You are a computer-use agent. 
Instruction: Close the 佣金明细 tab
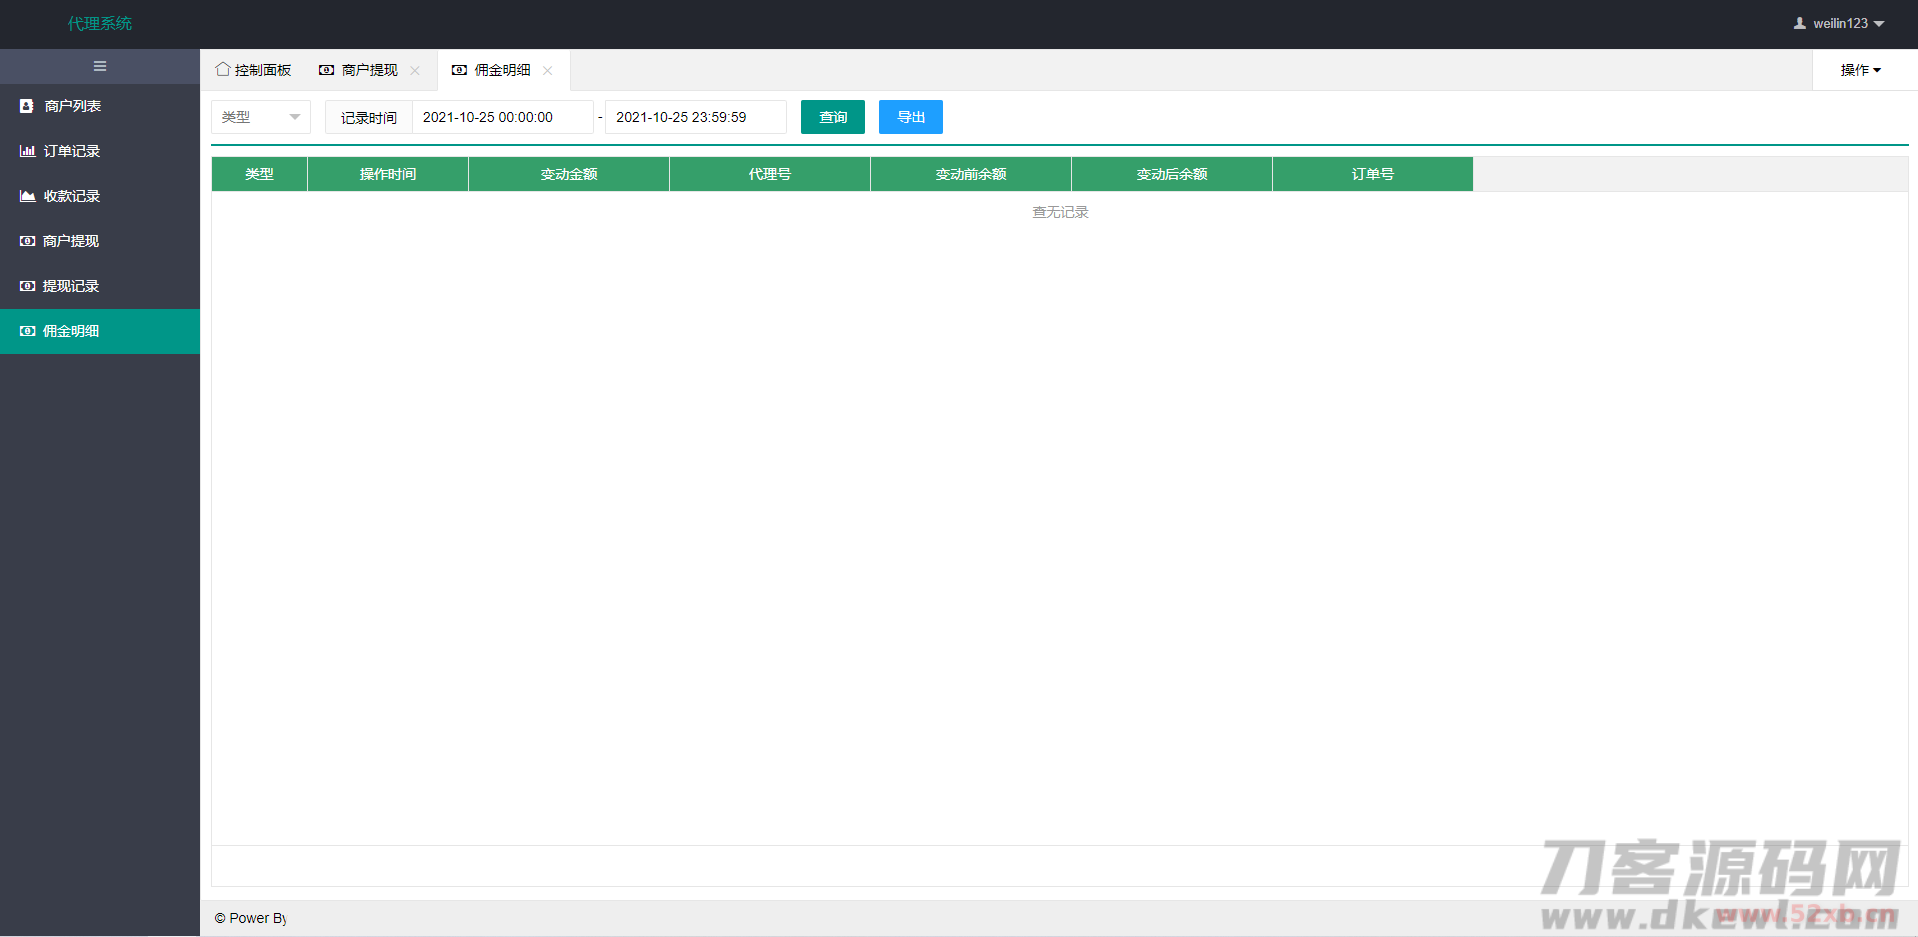(548, 70)
